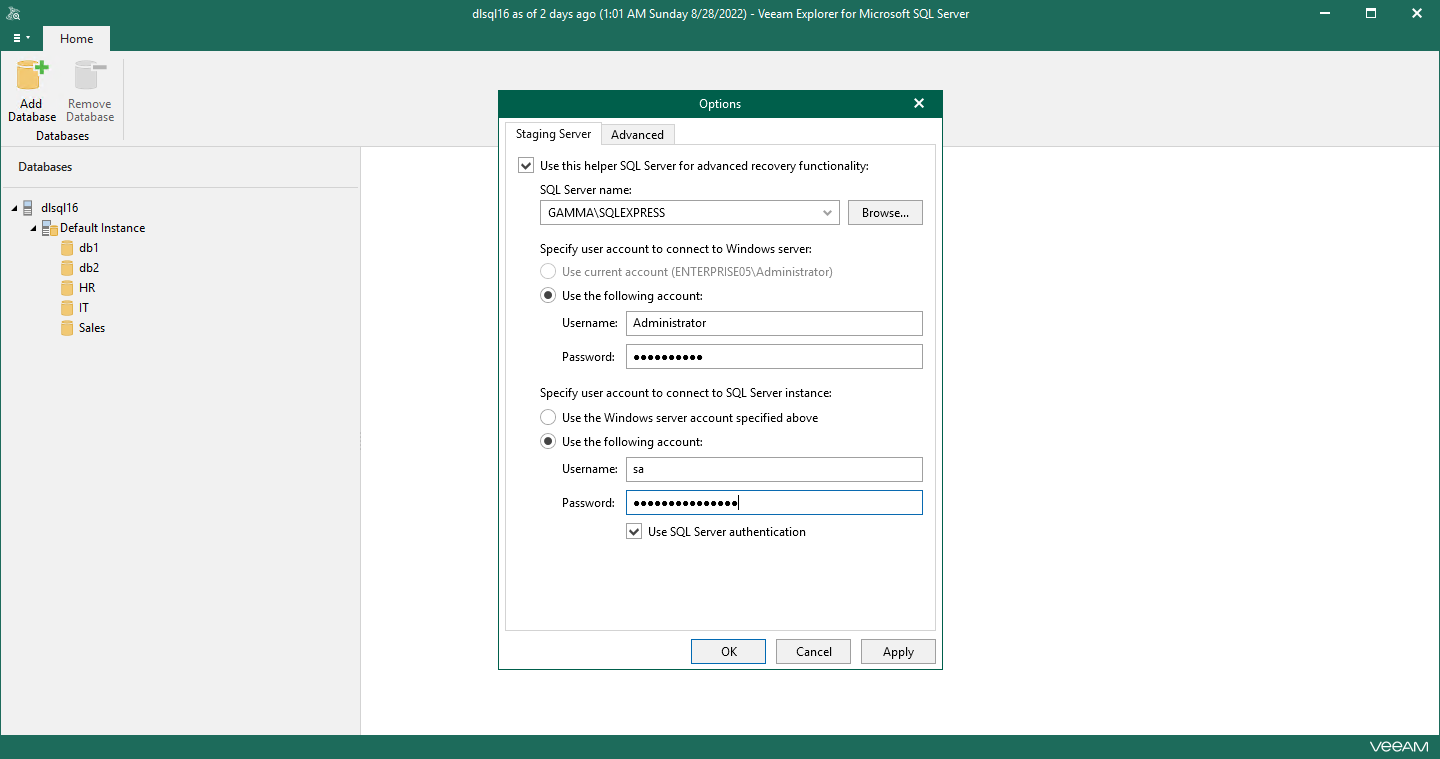Toggle Use this helper SQL Server checkbox

pos(526,166)
